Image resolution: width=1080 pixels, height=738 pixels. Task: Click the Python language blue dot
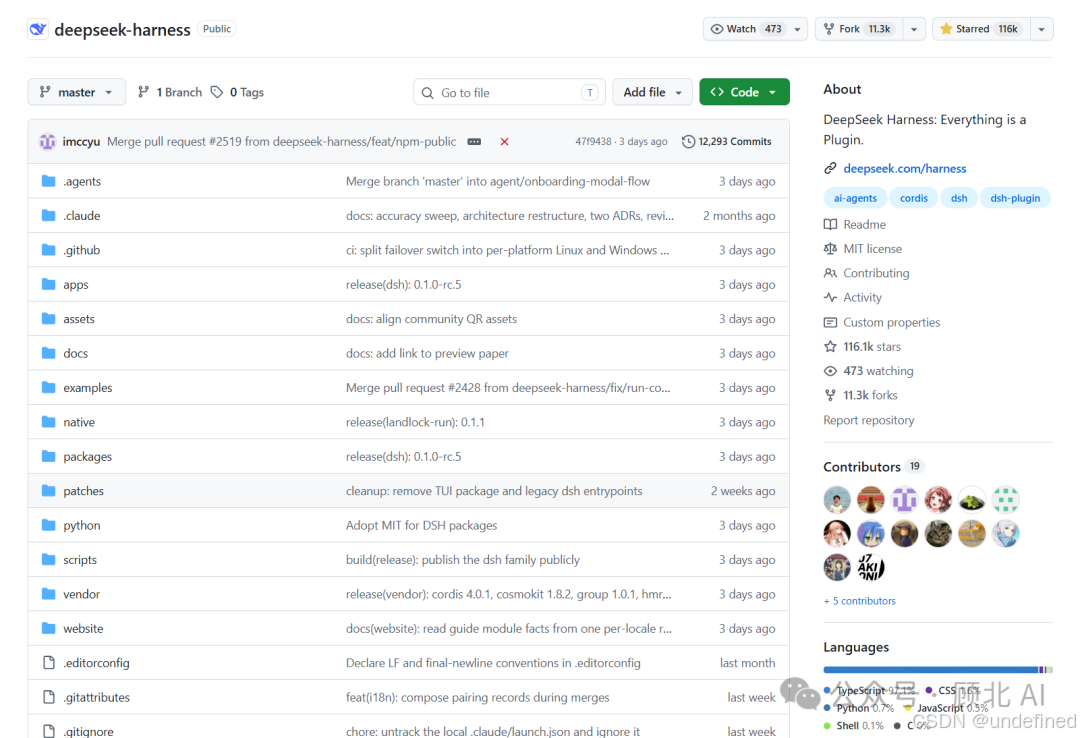point(827,708)
